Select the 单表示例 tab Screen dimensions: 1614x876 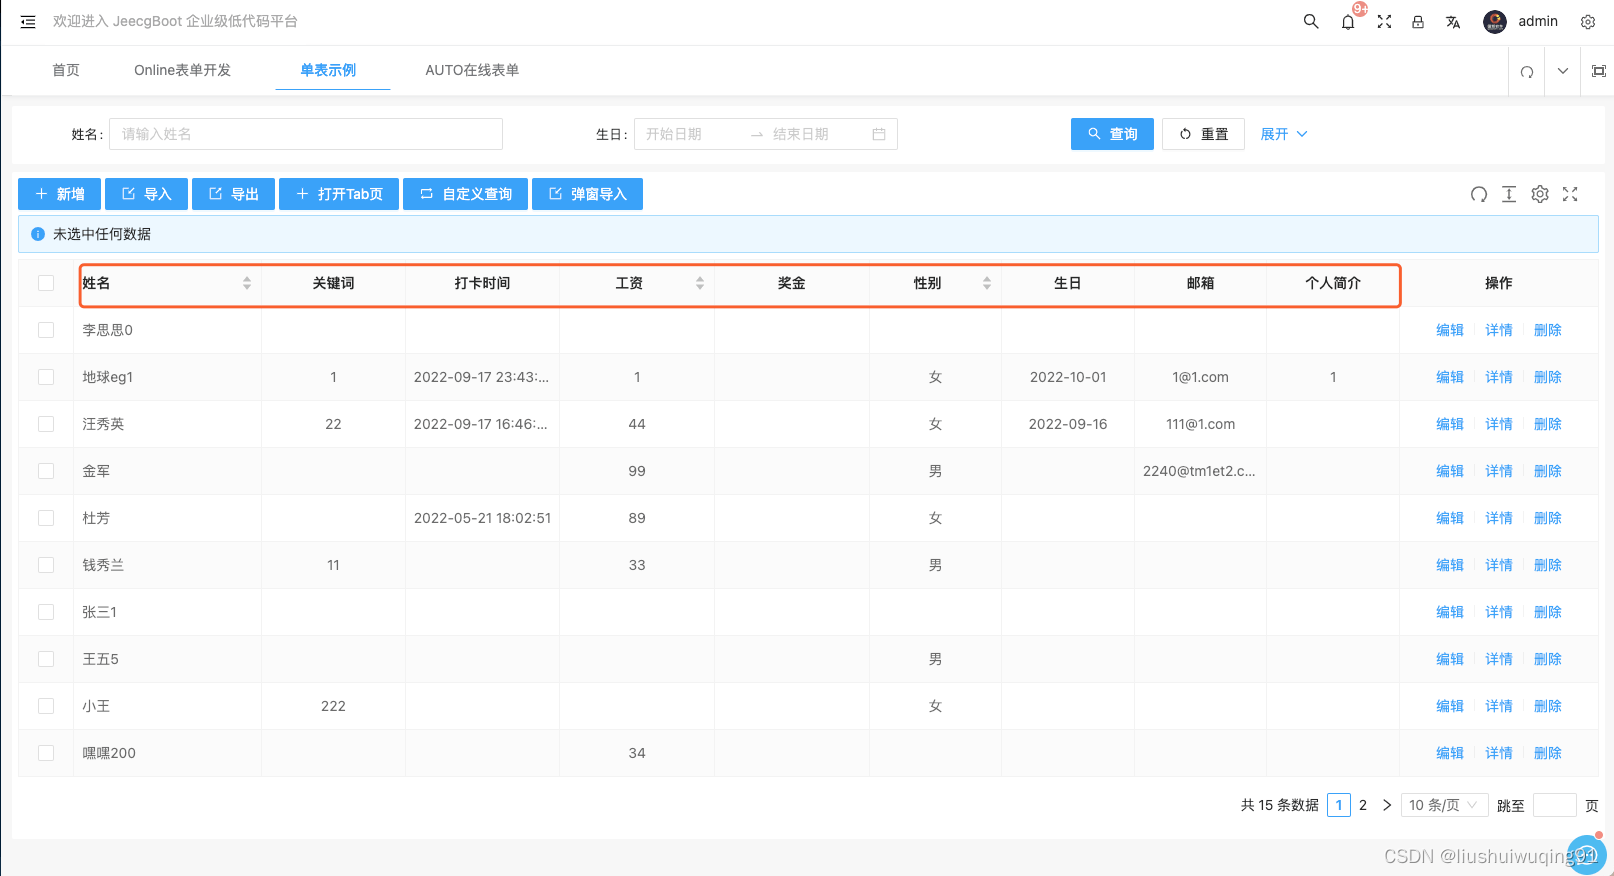[328, 70]
